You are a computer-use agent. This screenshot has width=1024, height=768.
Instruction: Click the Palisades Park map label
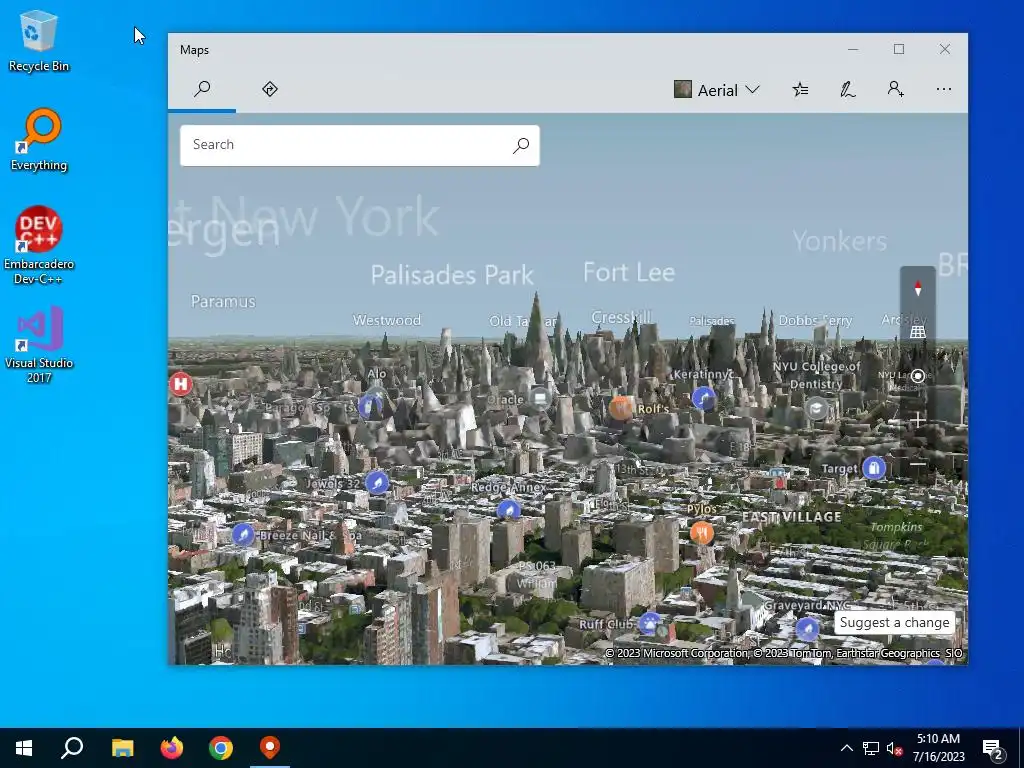click(452, 275)
